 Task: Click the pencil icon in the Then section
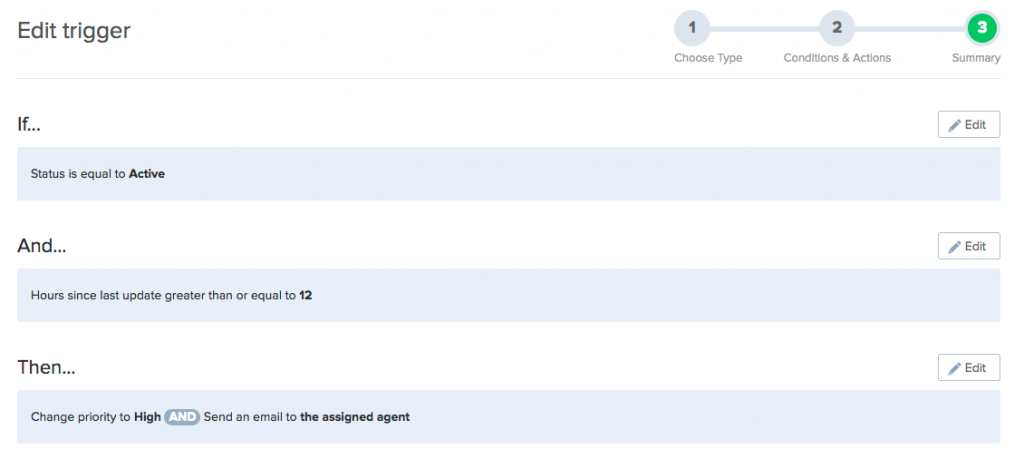(955, 368)
